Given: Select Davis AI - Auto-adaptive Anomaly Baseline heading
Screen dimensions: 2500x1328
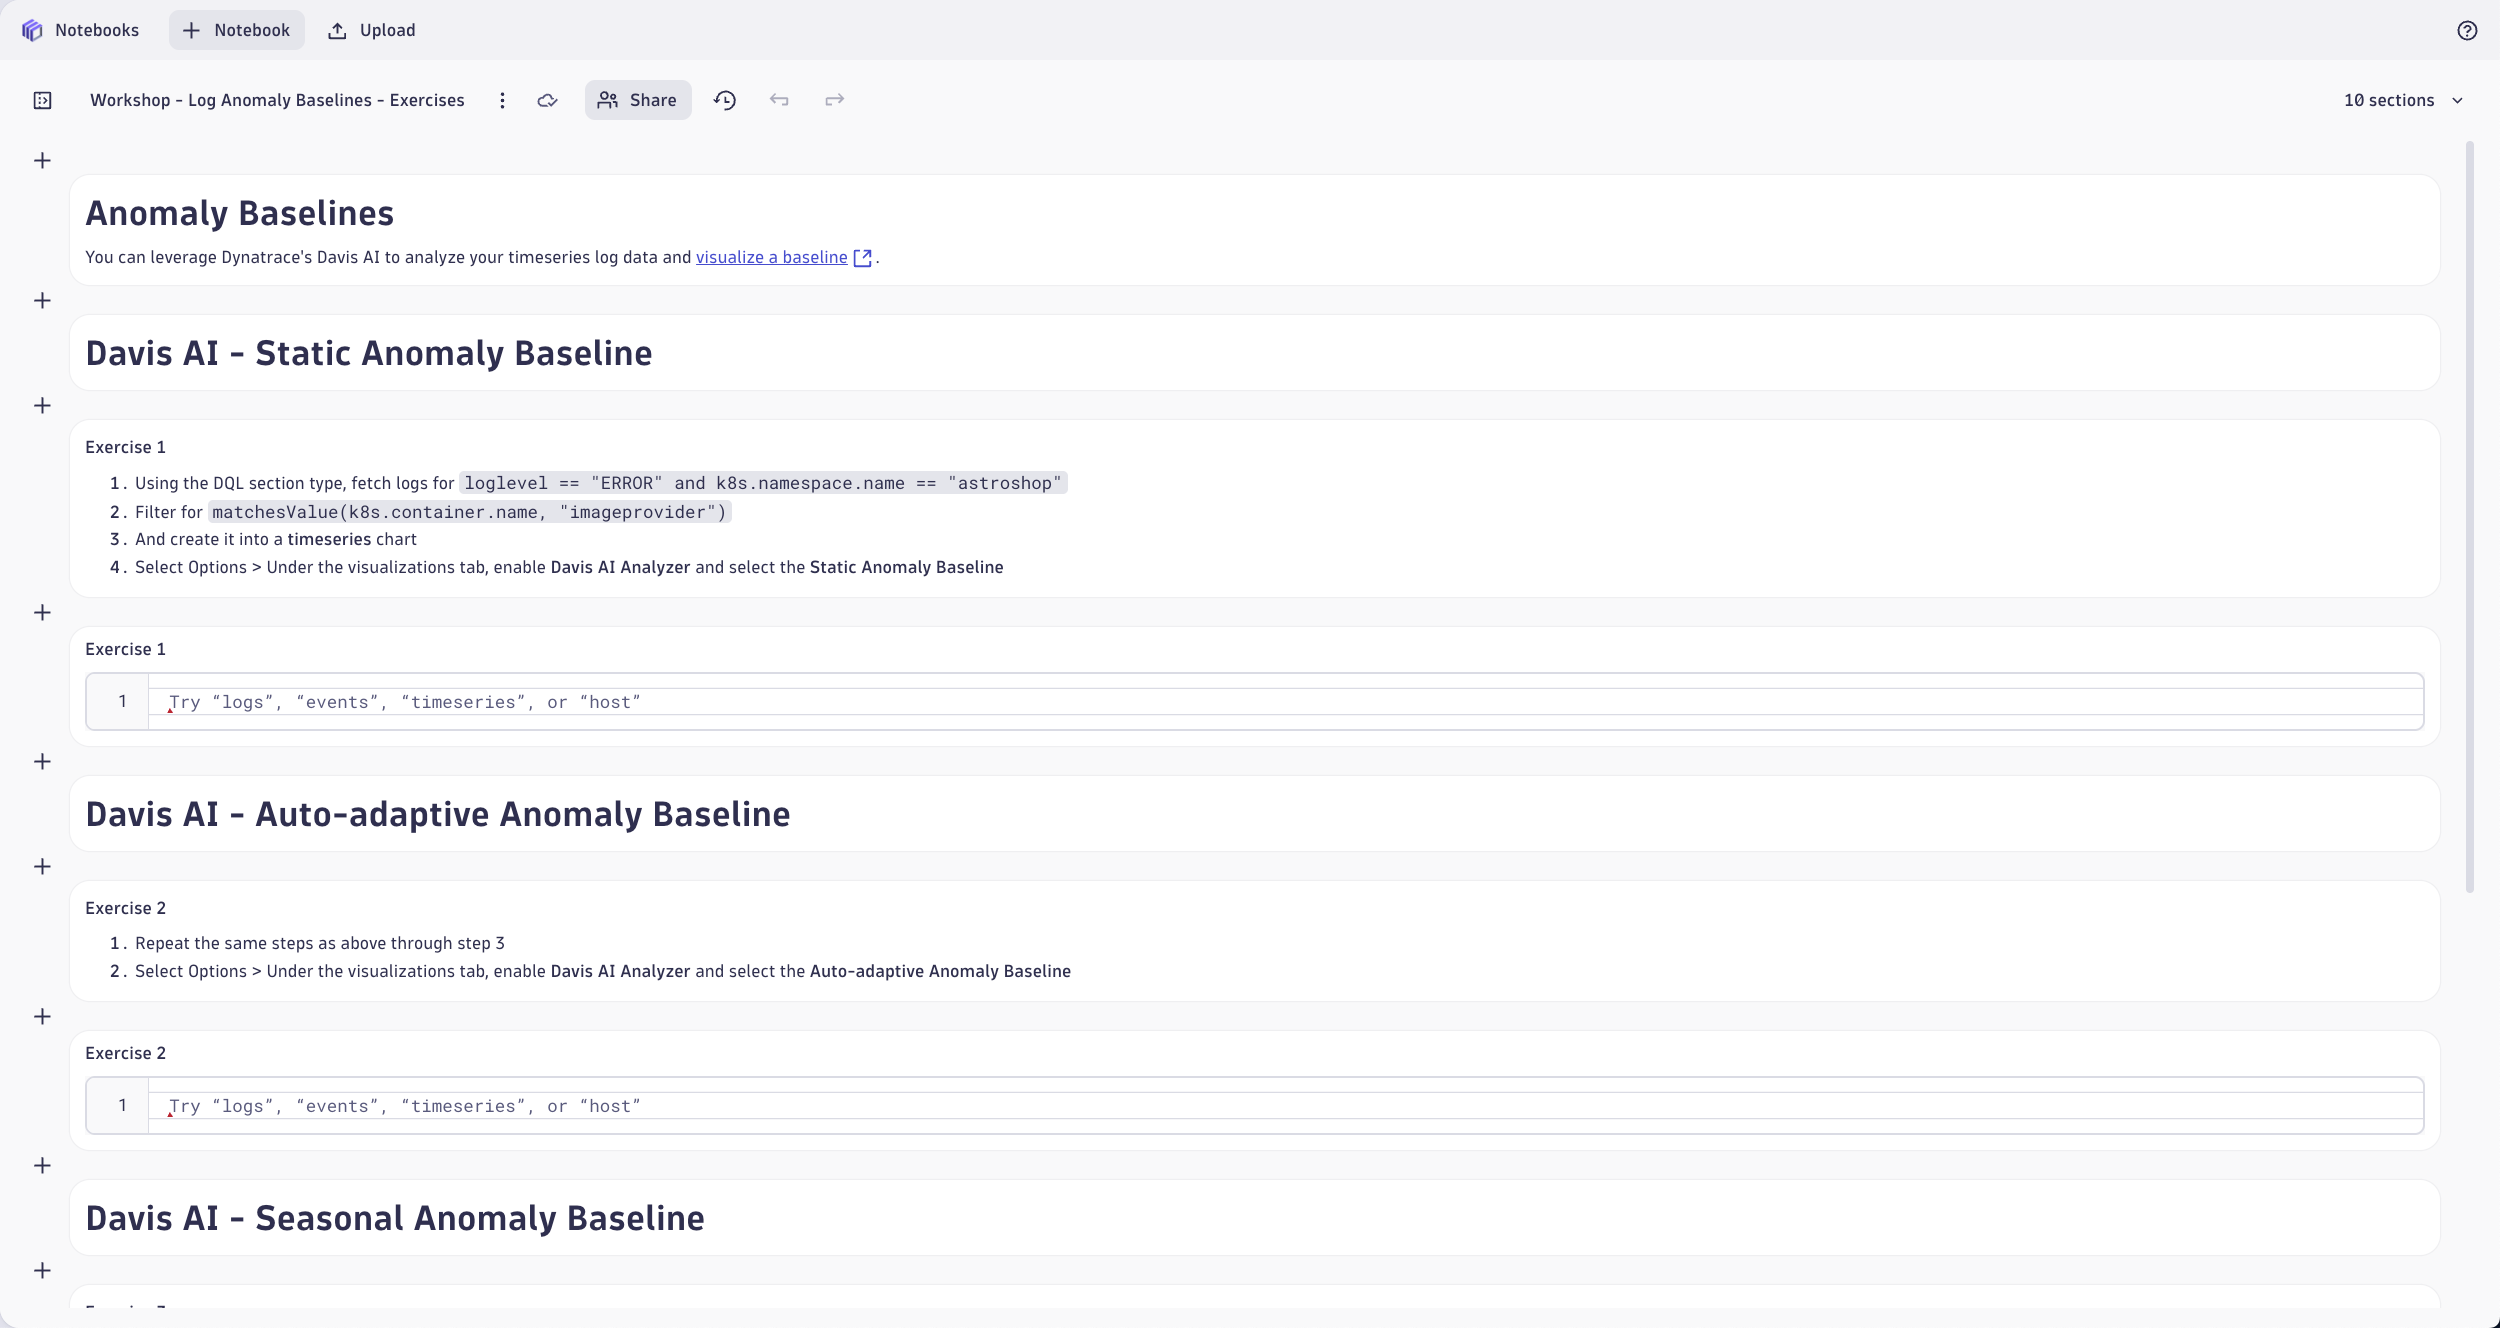Looking at the screenshot, I should (438, 814).
